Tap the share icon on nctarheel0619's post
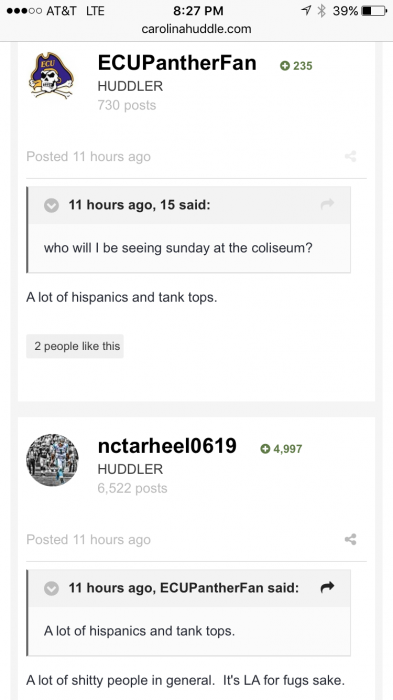393x700 pixels. tap(351, 539)
